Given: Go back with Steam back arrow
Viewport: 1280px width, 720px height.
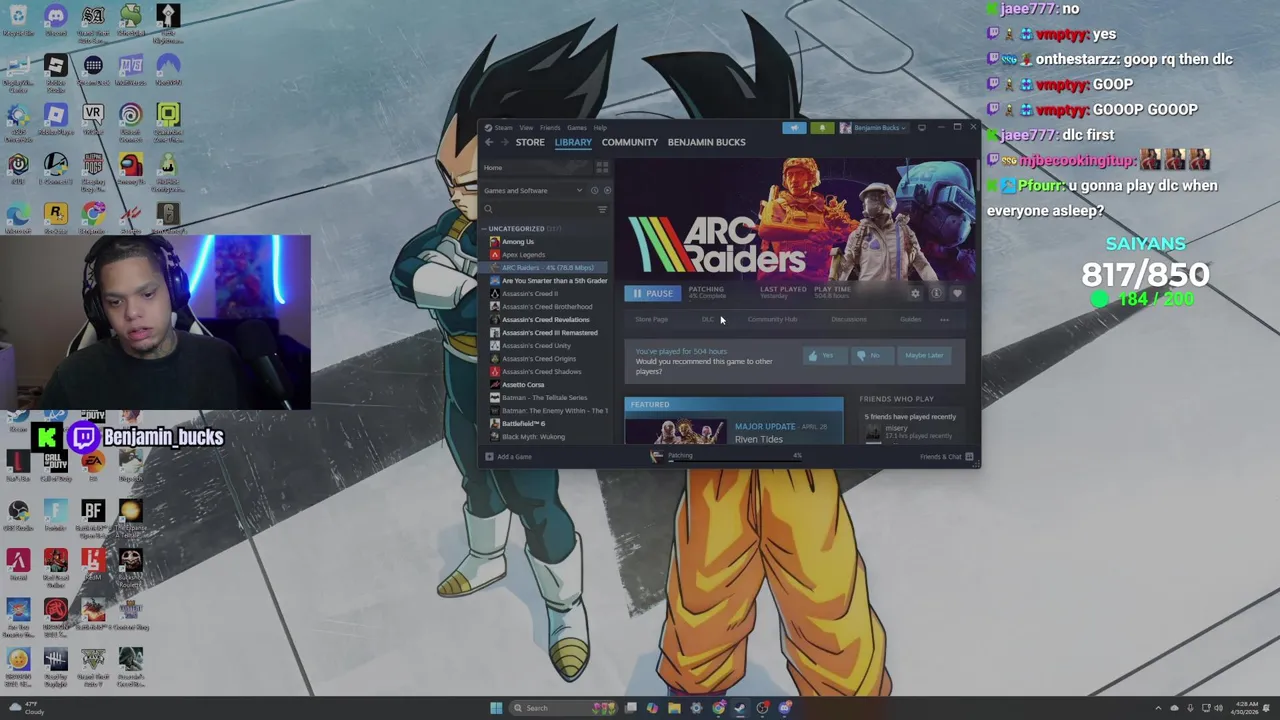Looking at the screenshot, I should pyautogui.click(x=489, y=142).
